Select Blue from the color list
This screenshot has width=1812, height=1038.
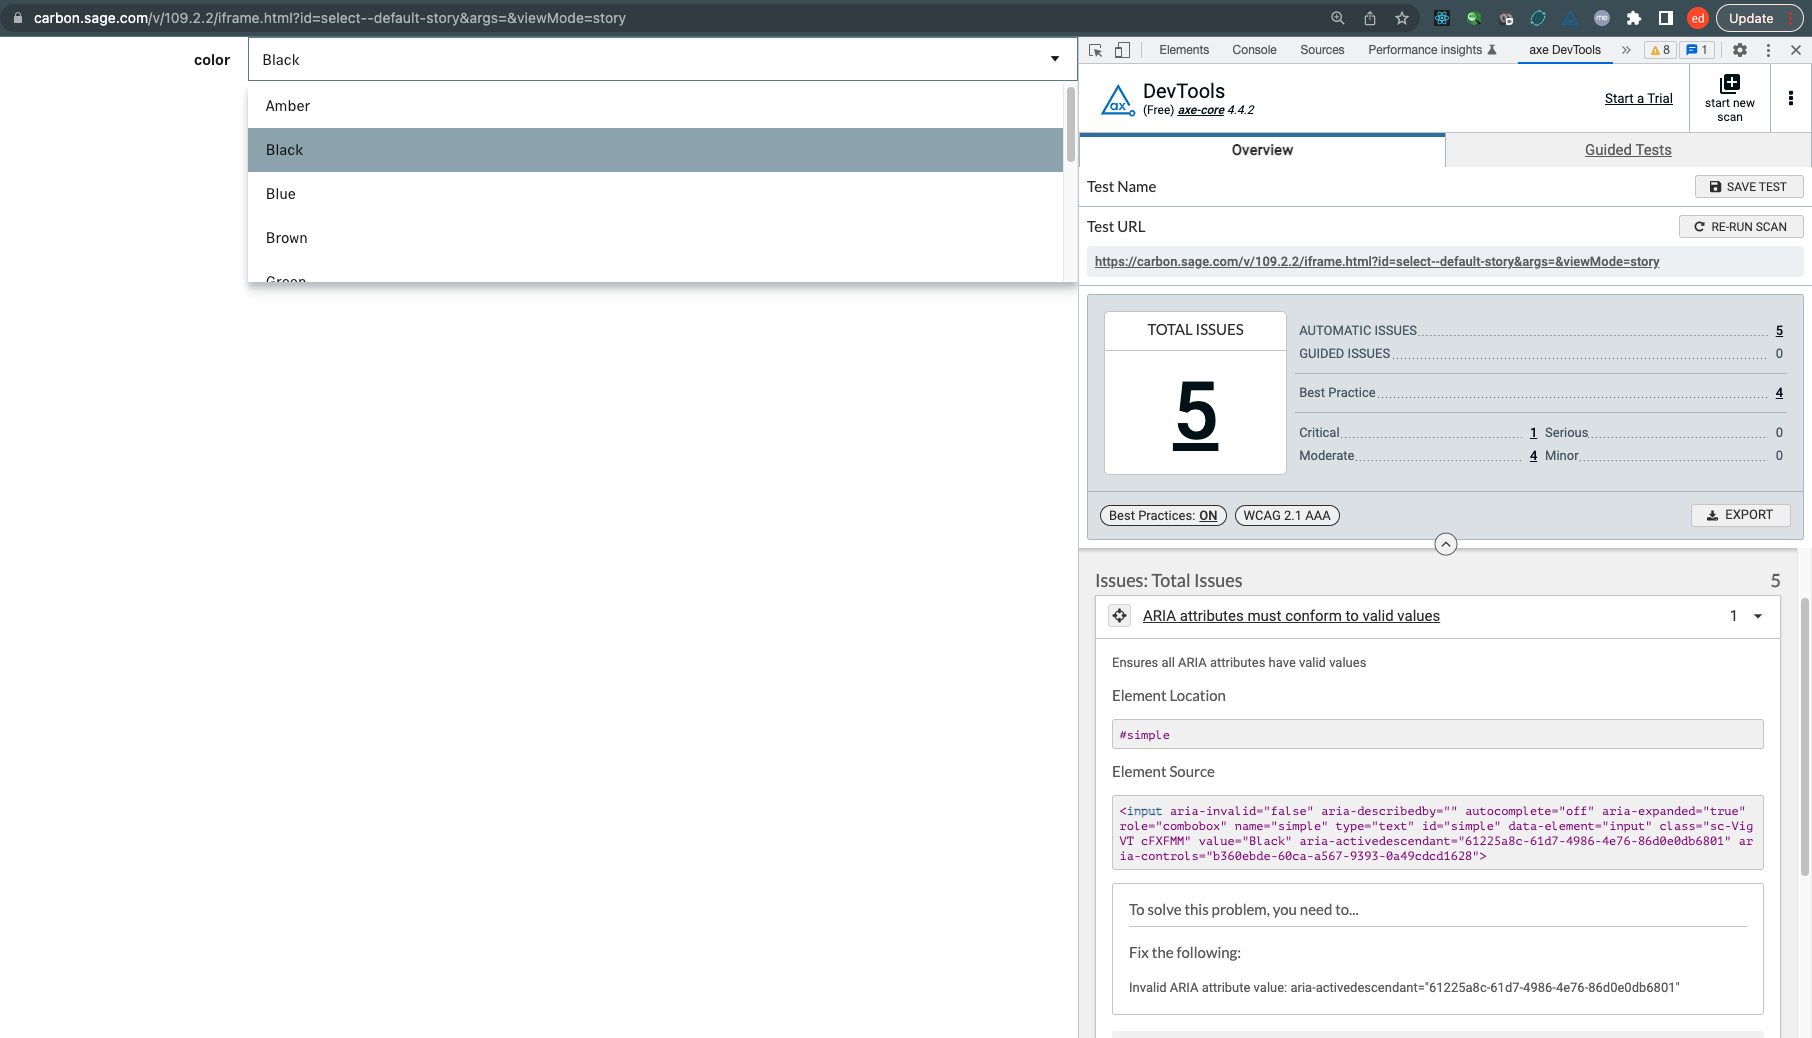(280, 194)
